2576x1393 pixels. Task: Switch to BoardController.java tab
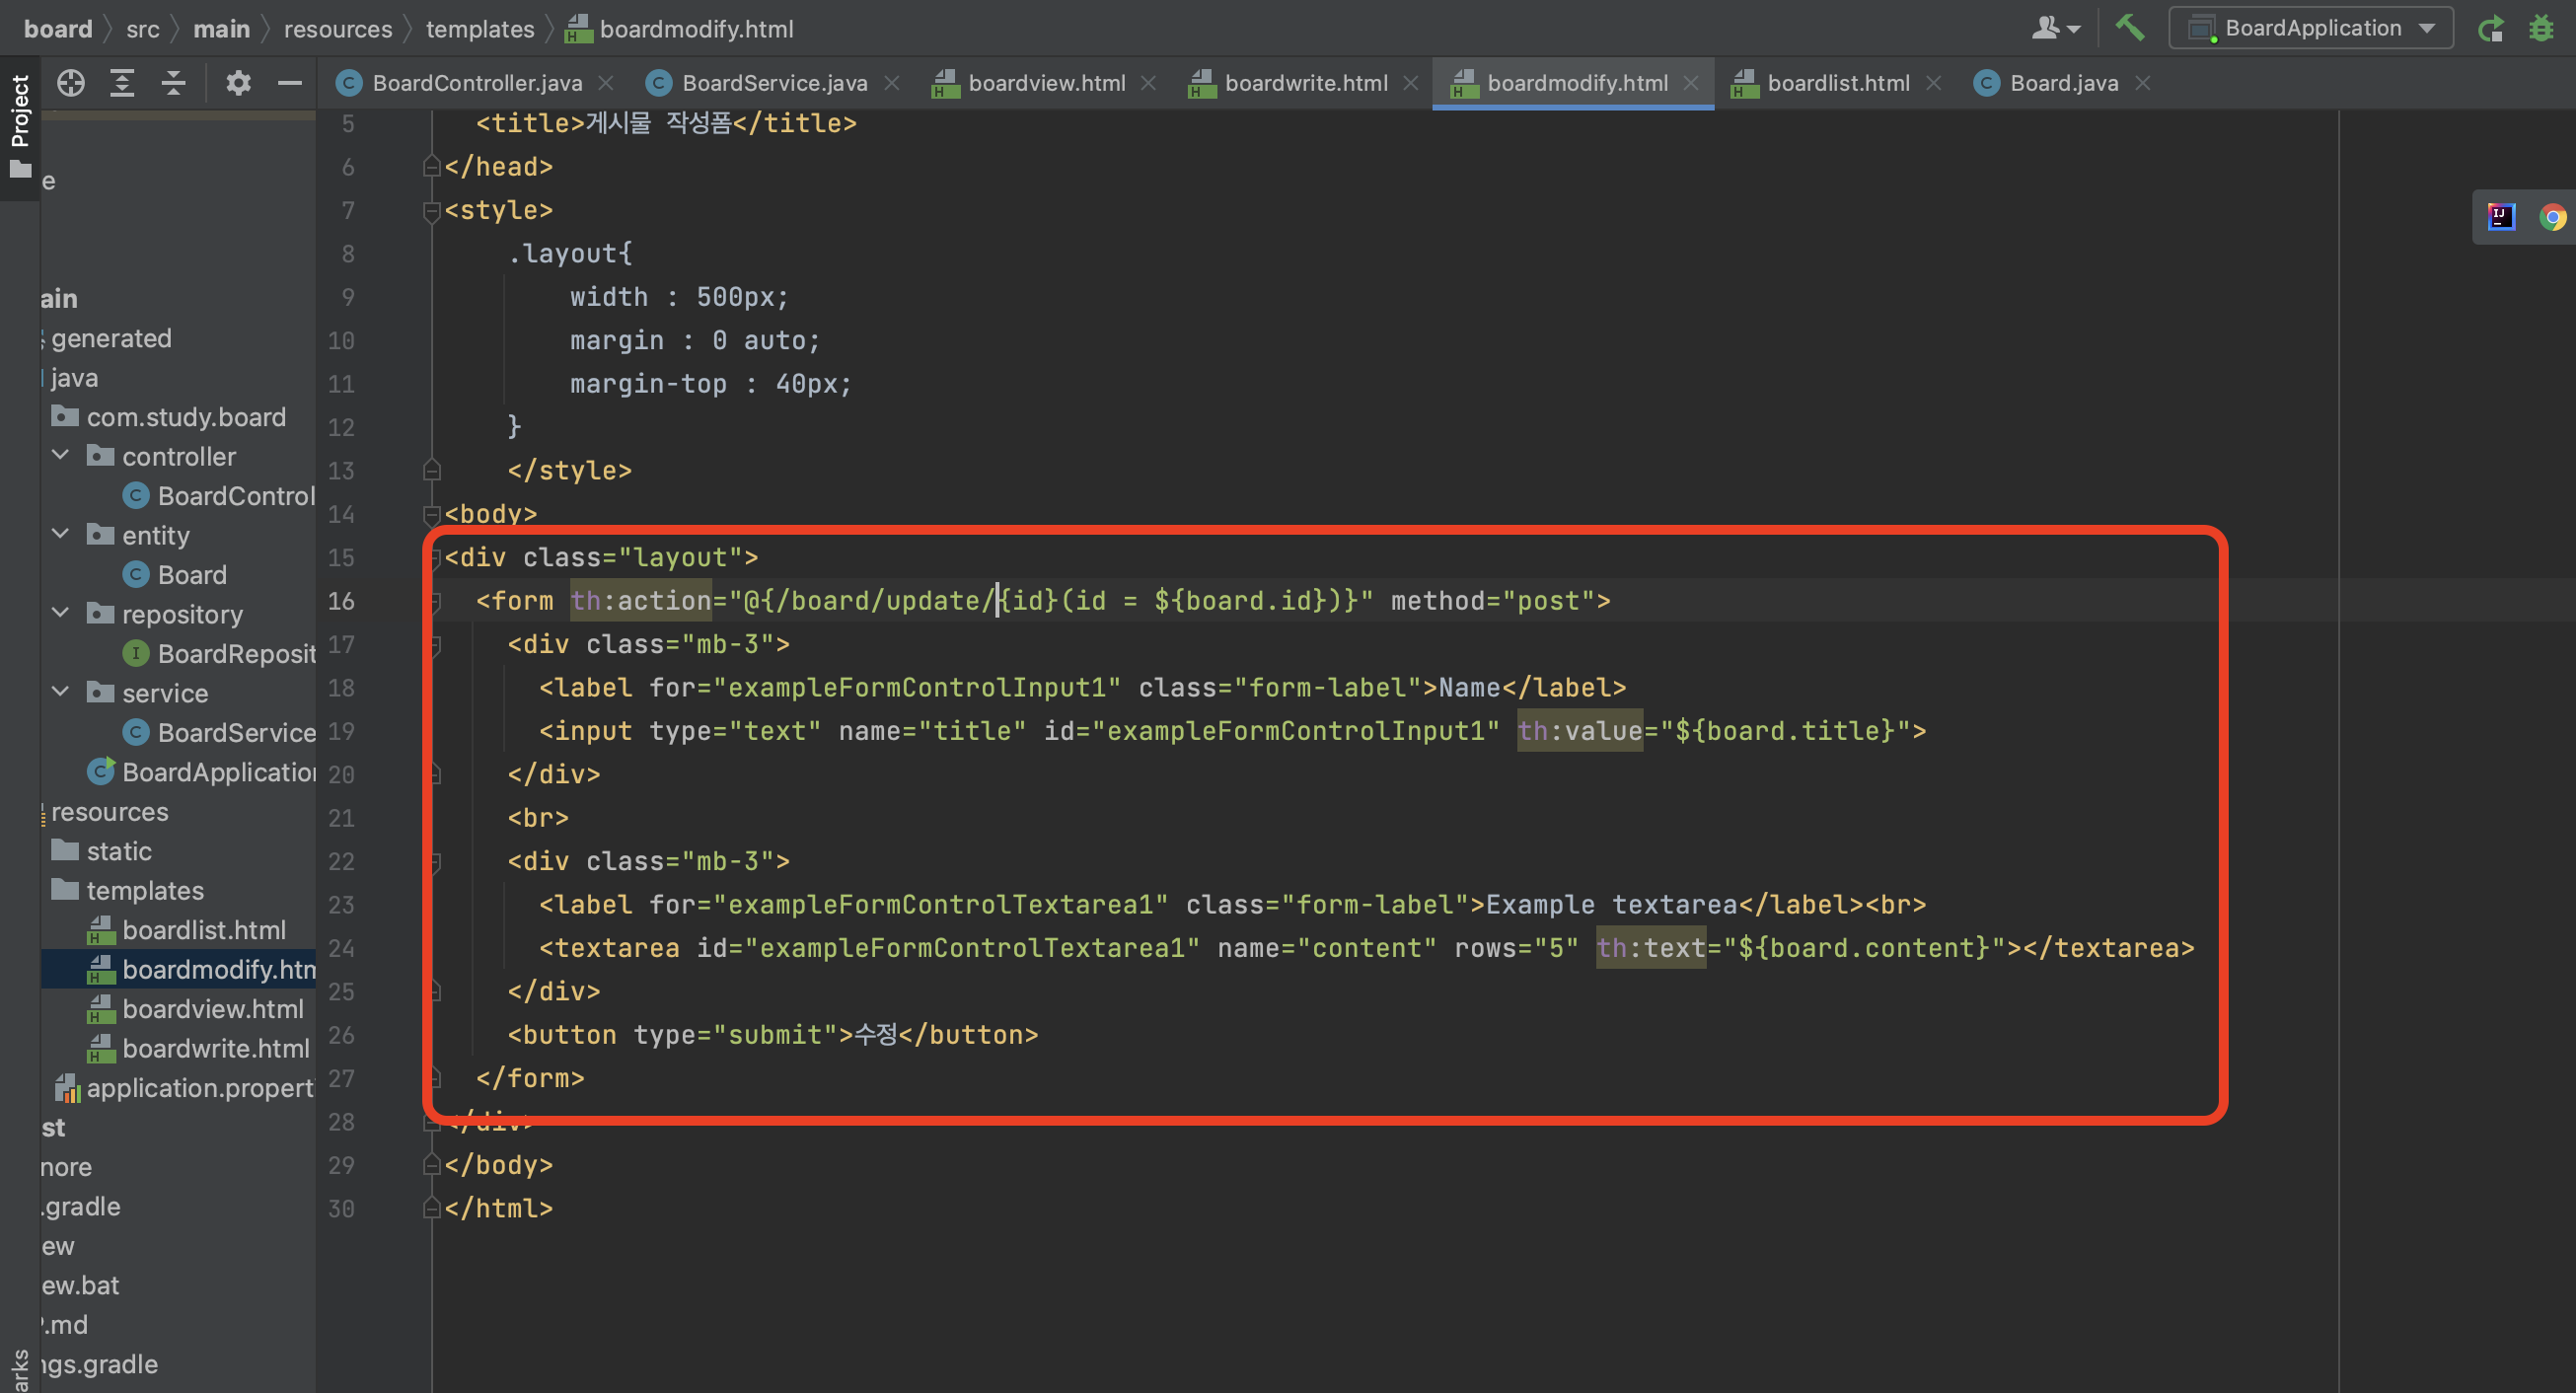[x=476, y=83]
